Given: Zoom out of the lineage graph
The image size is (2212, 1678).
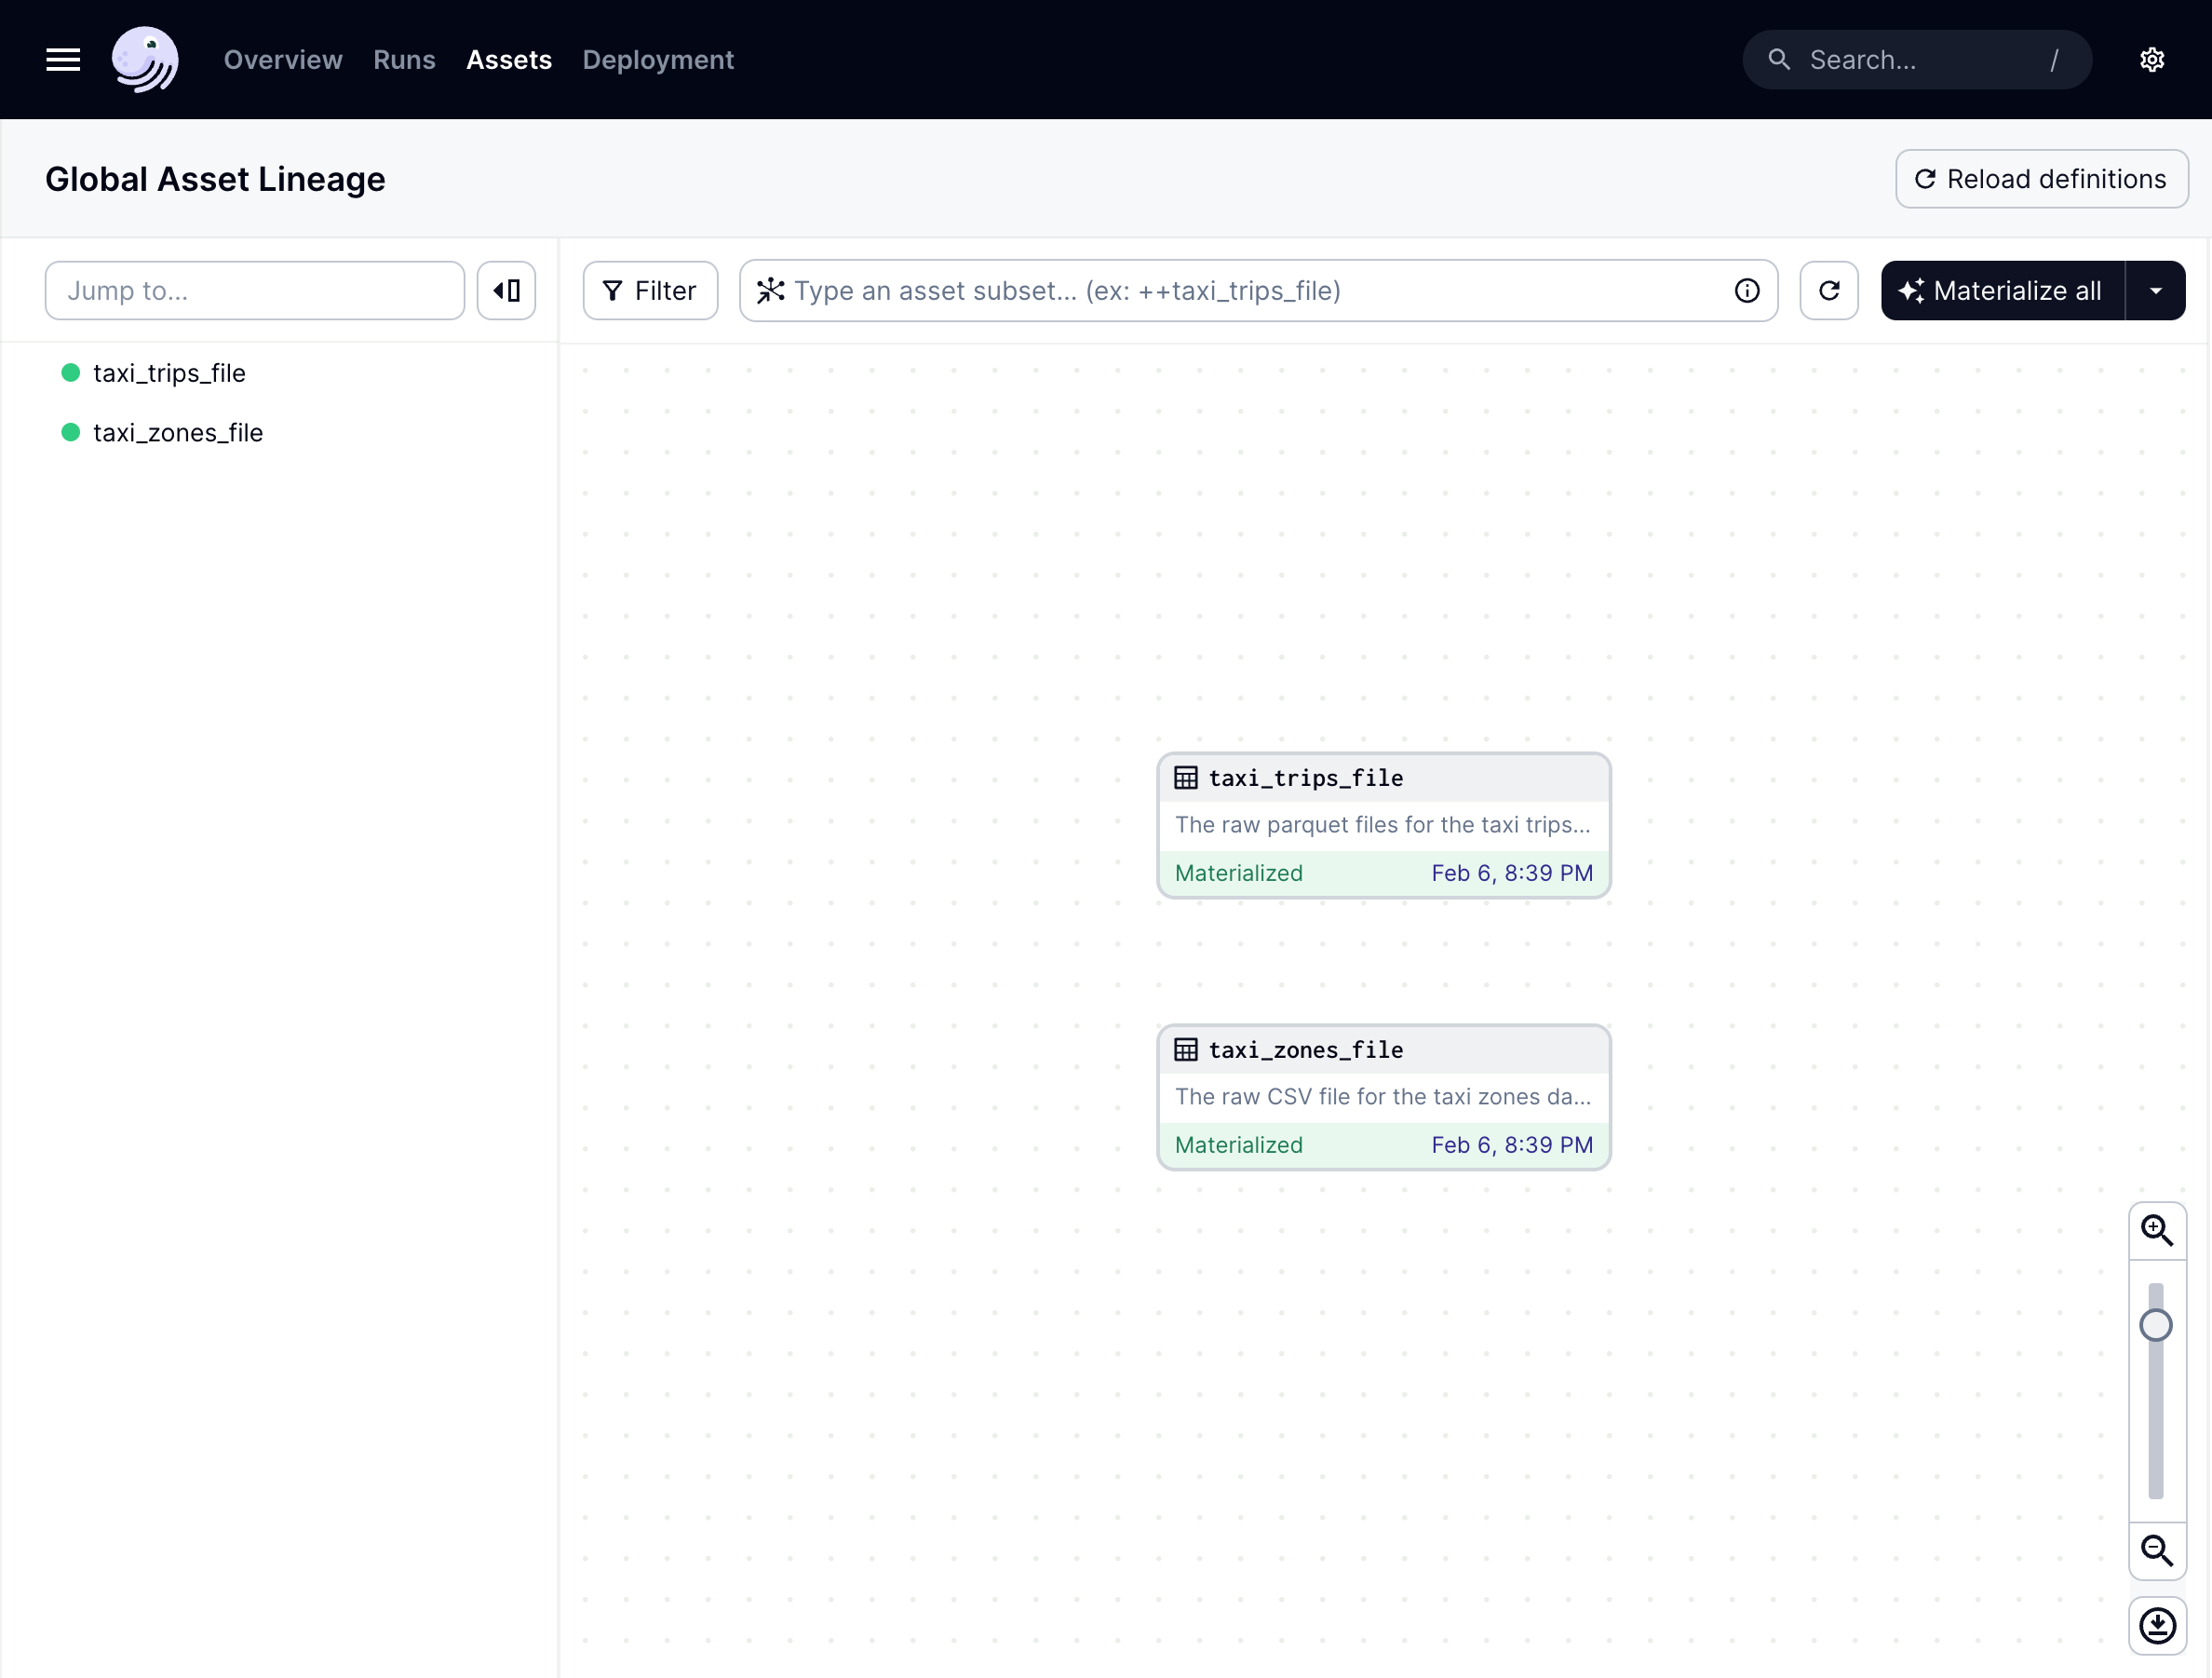Looking at the screenshot, I should (2157, 1551).
